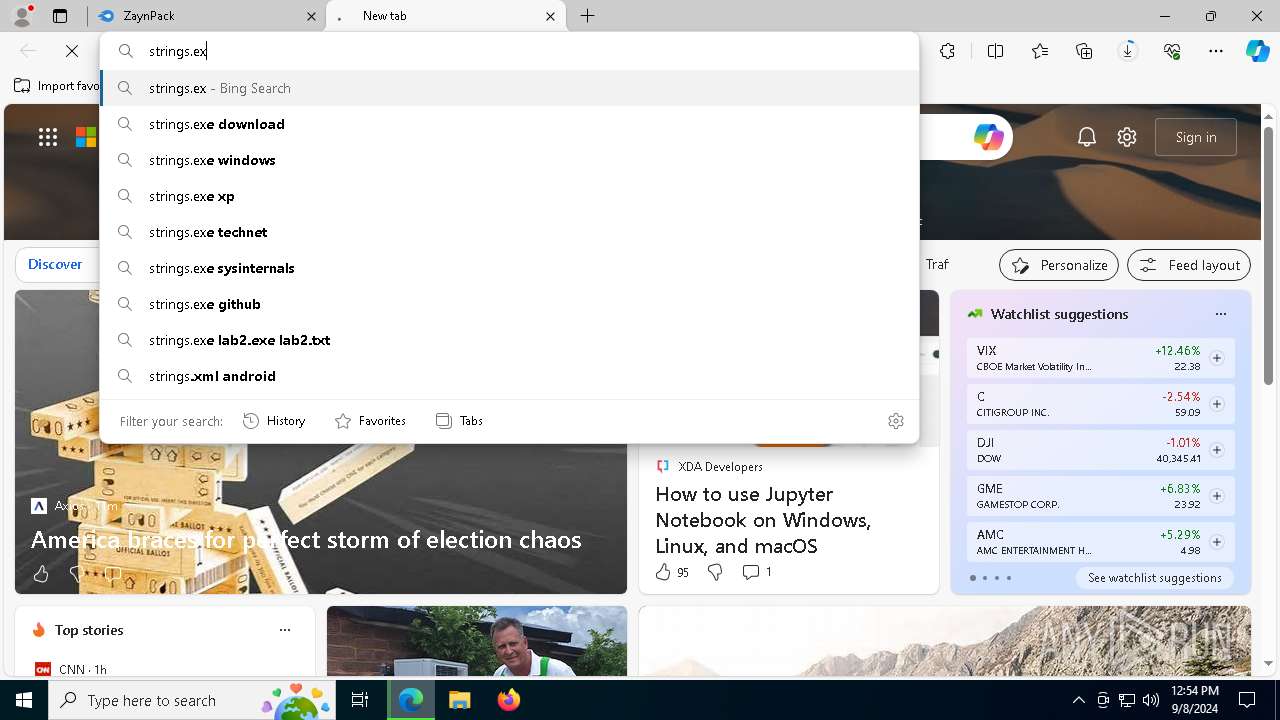Open the MSN app launcher grid

48,137
